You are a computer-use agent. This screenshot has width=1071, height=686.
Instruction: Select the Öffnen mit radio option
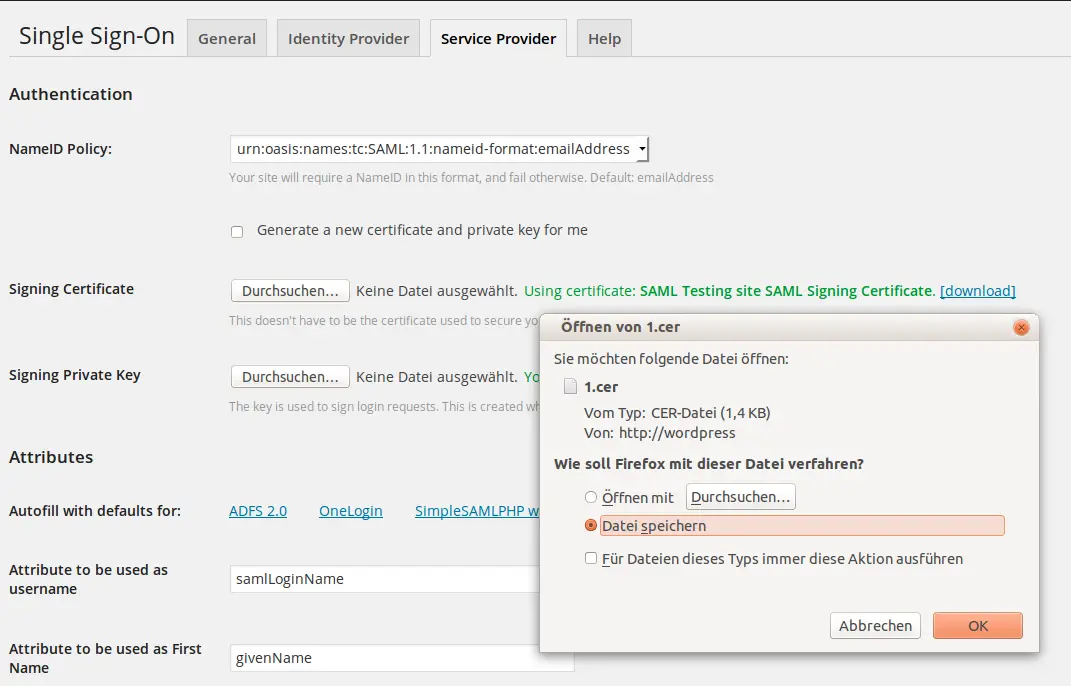(x=591, y=497)
